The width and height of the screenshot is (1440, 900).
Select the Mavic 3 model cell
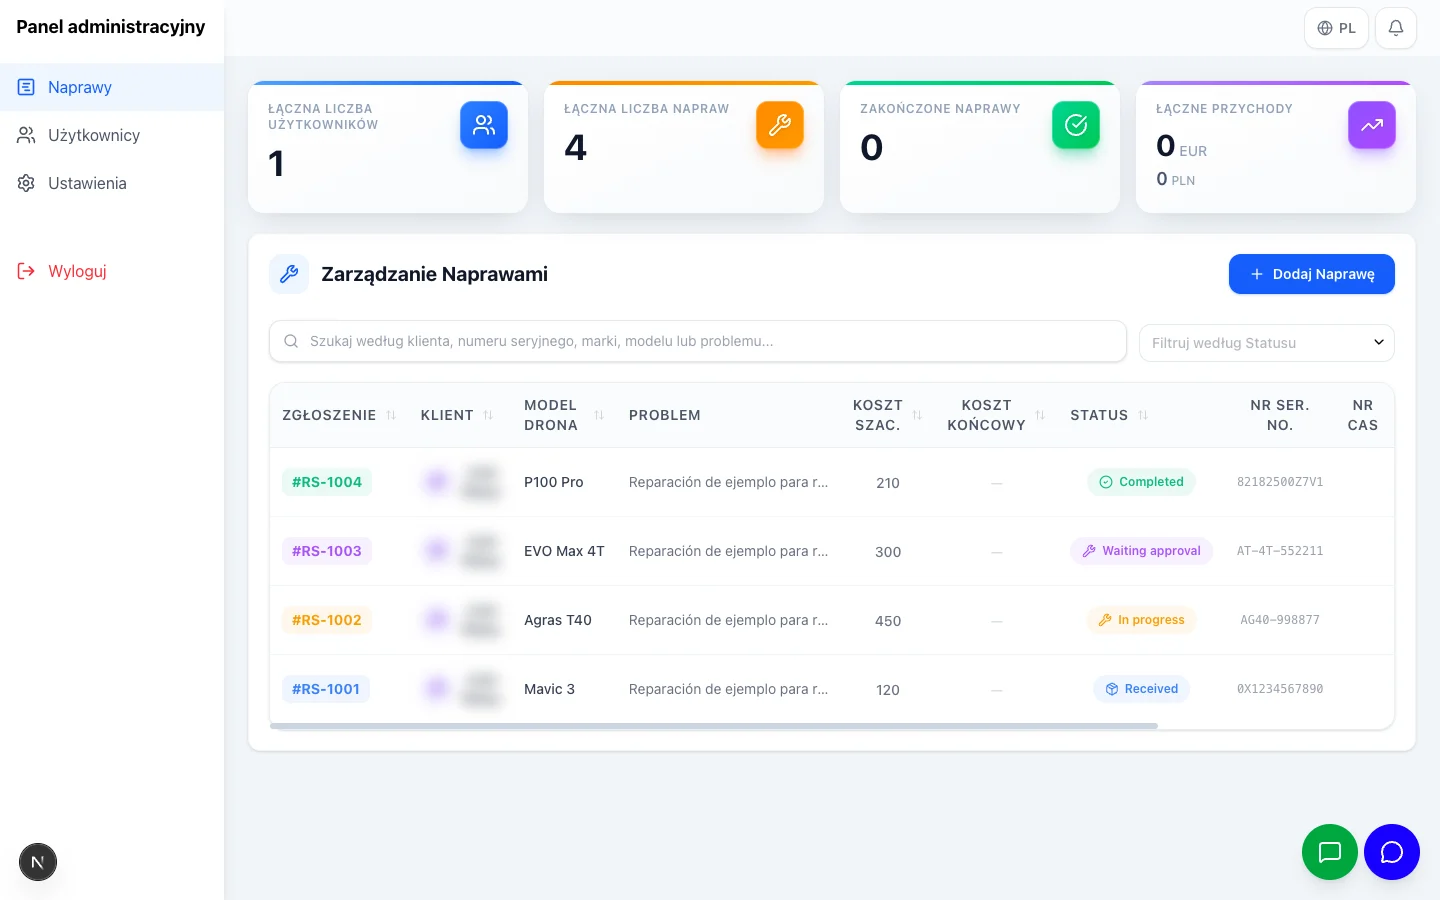click(x=549, y=689)
